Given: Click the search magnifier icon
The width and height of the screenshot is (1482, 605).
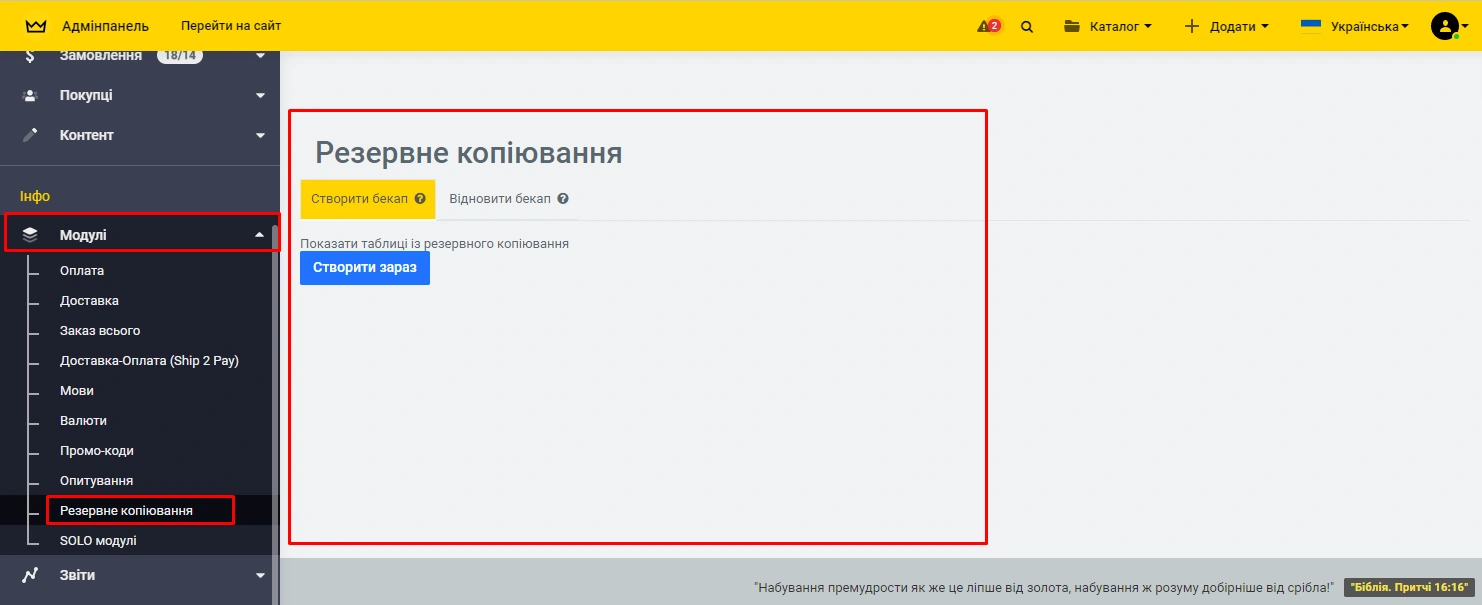Looking at the screenshot, I should click(x=1027, y=26).
